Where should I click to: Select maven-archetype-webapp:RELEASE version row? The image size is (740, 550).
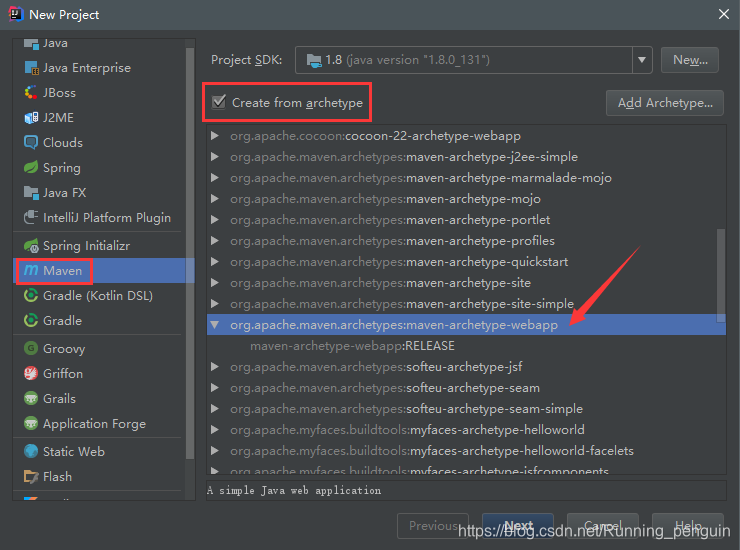tap(466, 346)
